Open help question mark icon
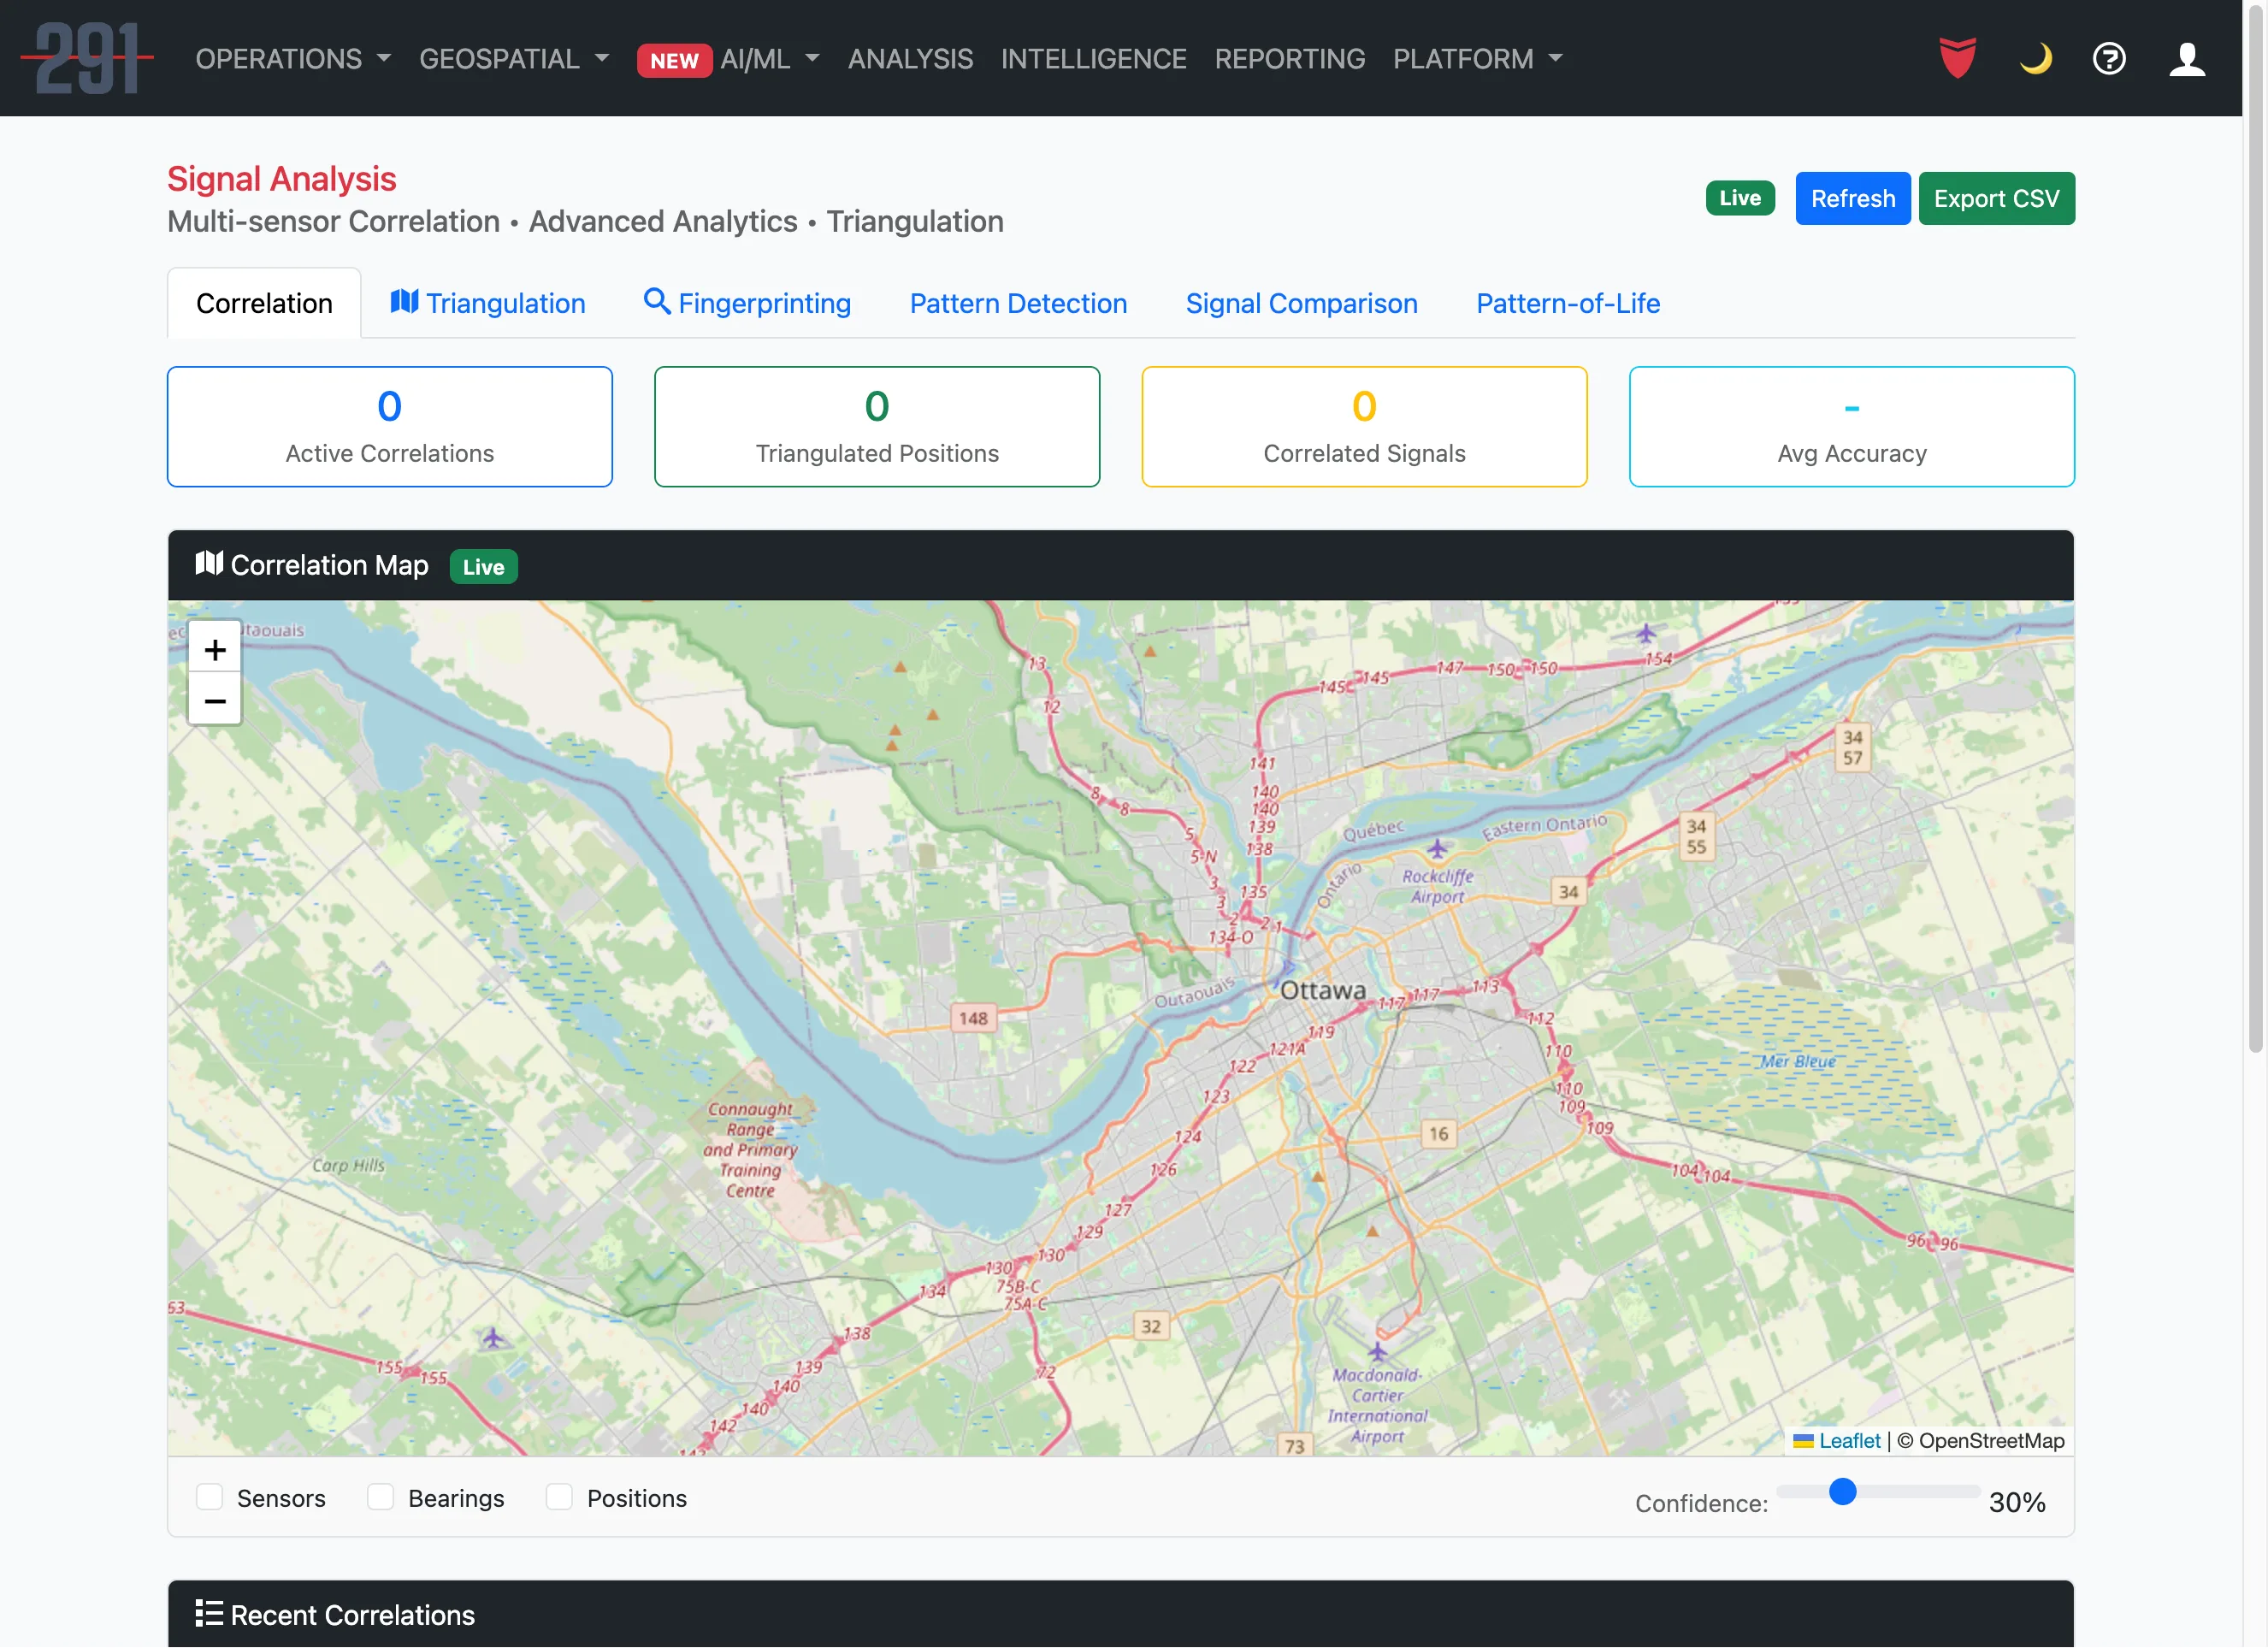Viewport: 2268px width, 1648px height. click(x=2109, y=58)
